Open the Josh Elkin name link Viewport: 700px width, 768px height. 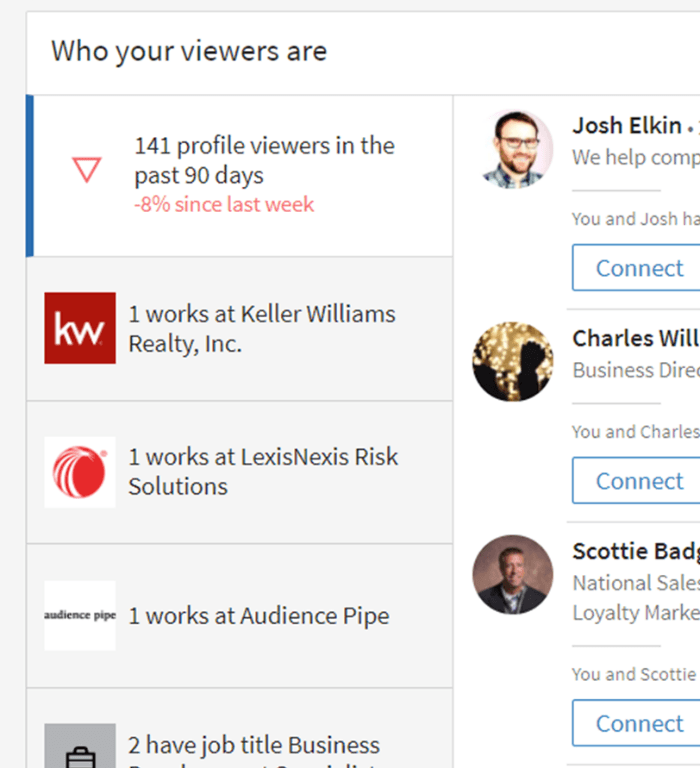[627, 125]
